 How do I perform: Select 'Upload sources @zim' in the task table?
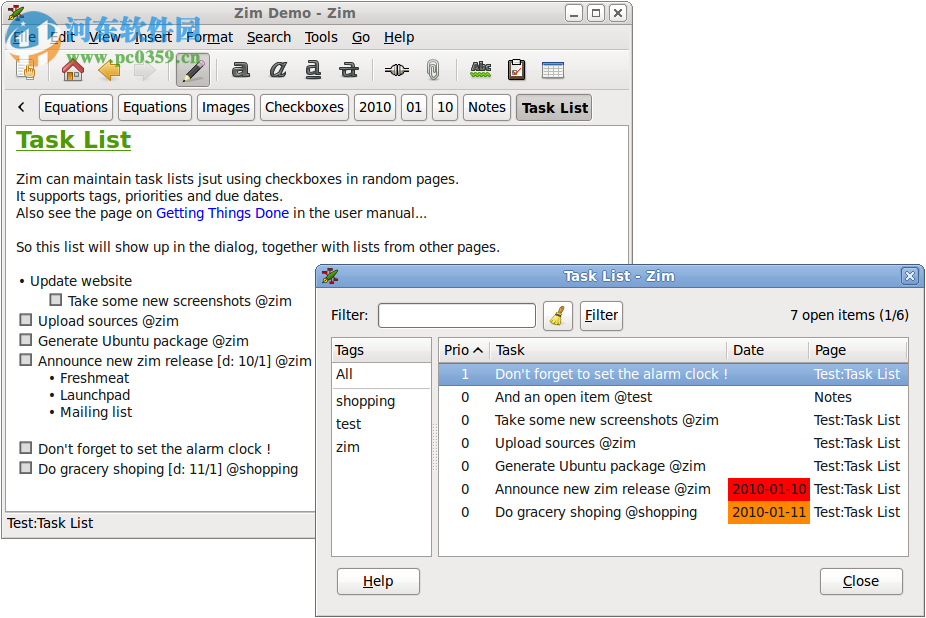[673, 444]
